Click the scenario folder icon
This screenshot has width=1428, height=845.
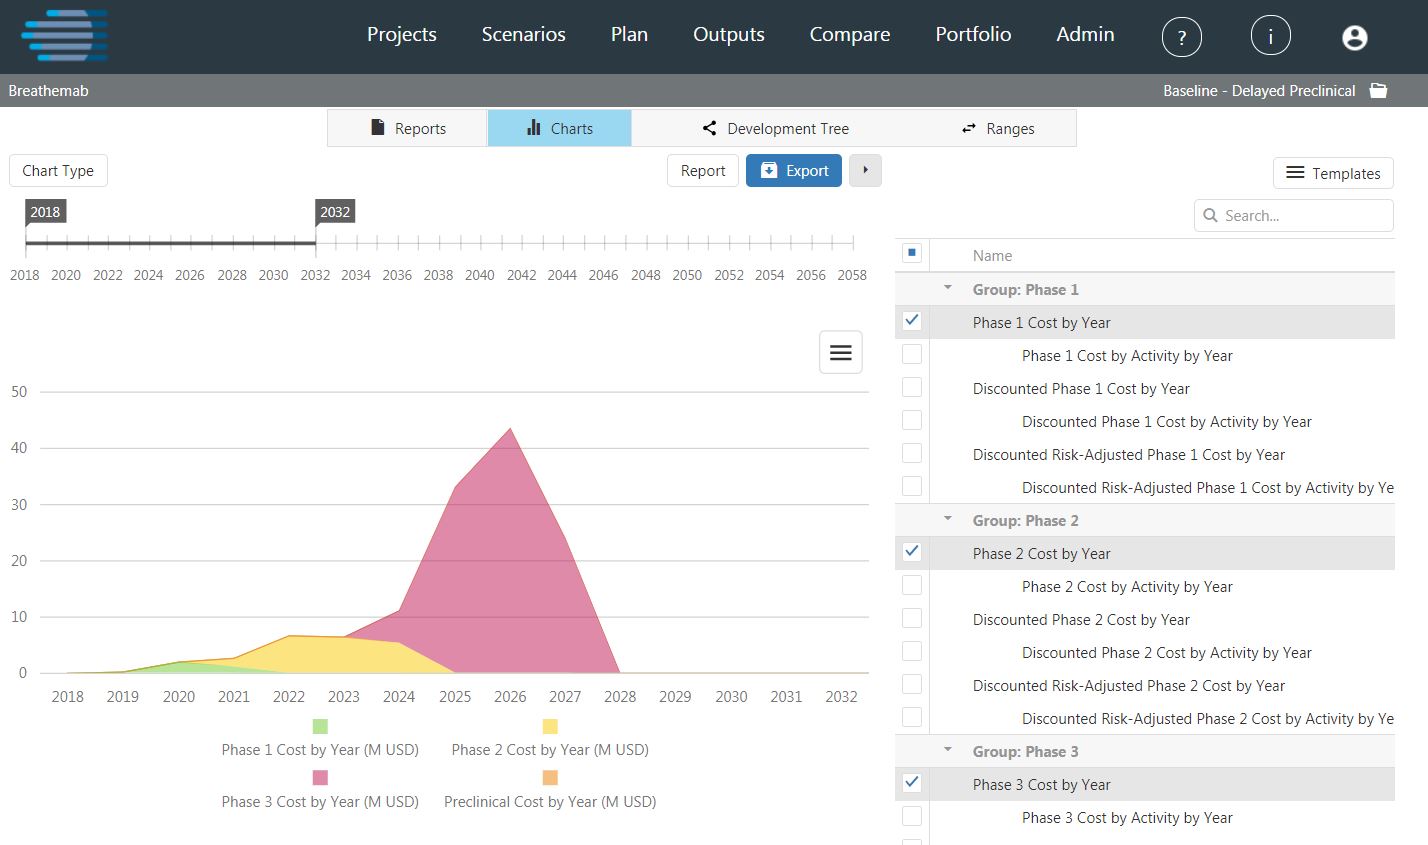[x=1378, y=90]
